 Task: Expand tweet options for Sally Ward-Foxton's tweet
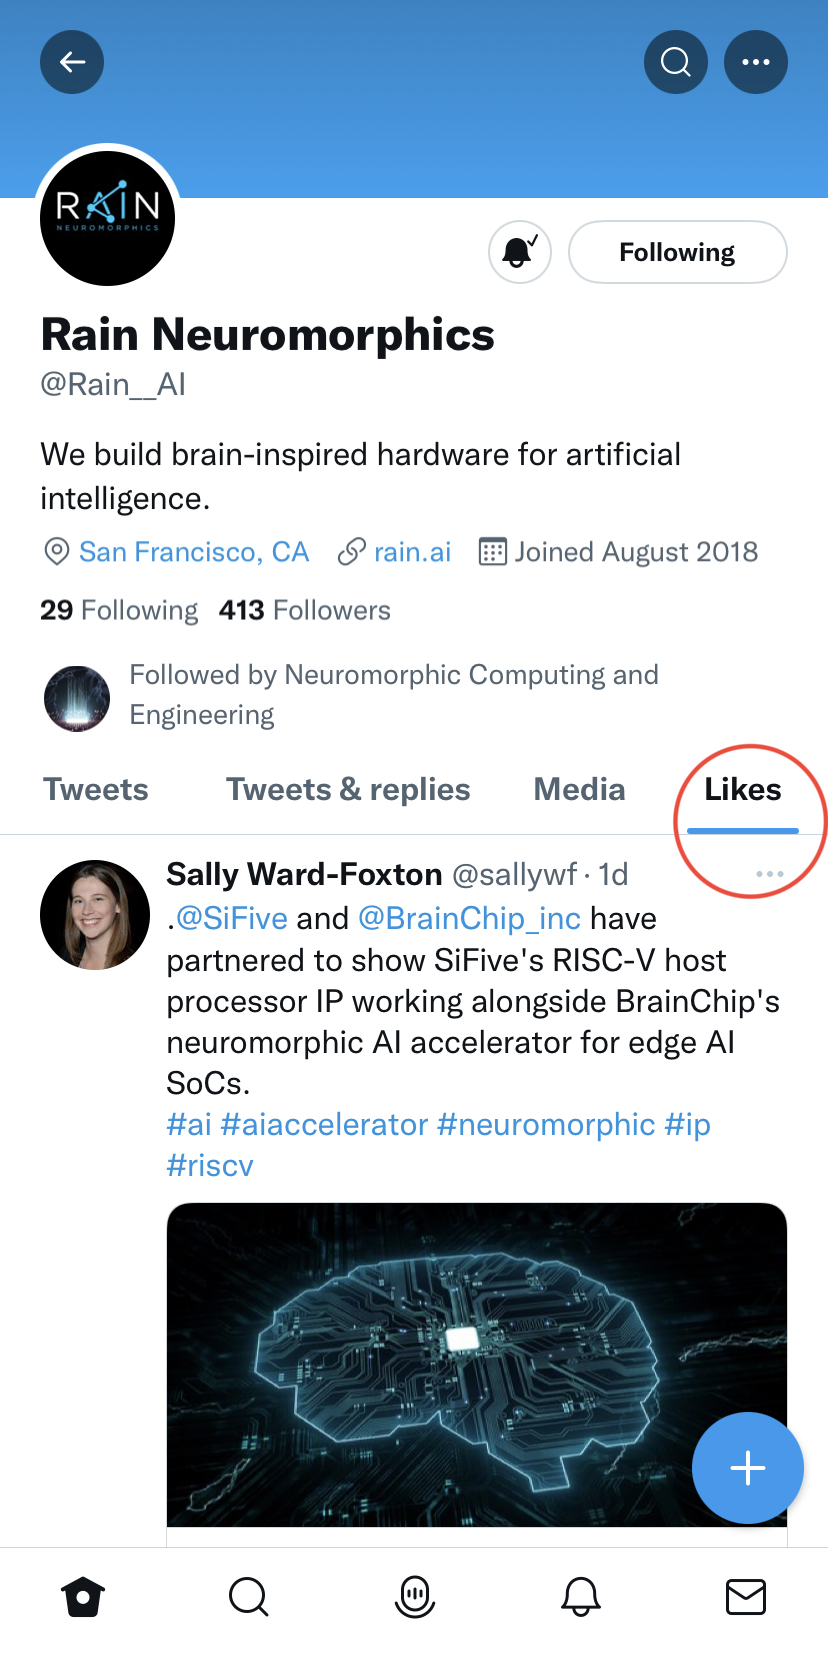769,875
